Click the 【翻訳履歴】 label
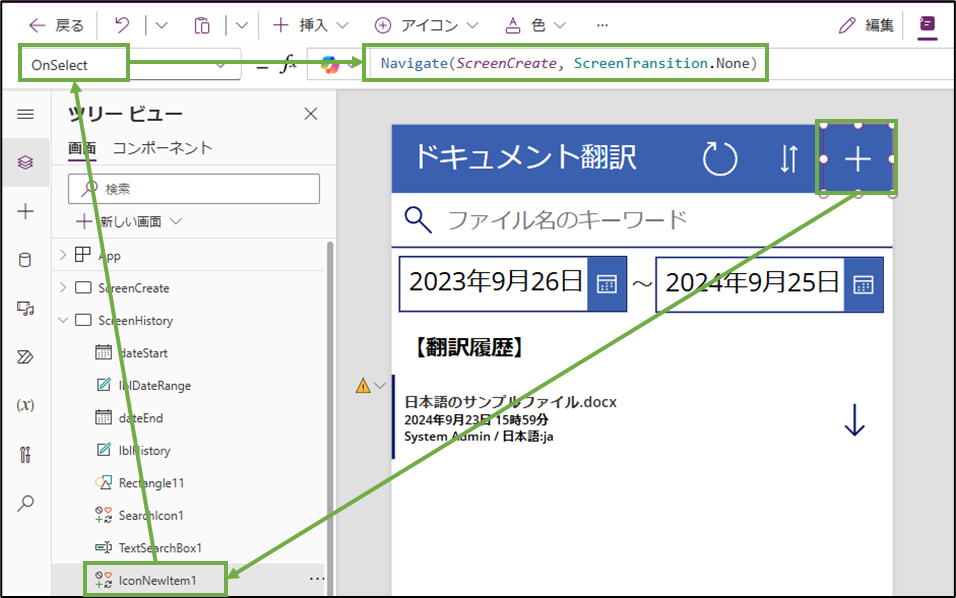Viewport: 956px width, 598px height. point(469,348)
